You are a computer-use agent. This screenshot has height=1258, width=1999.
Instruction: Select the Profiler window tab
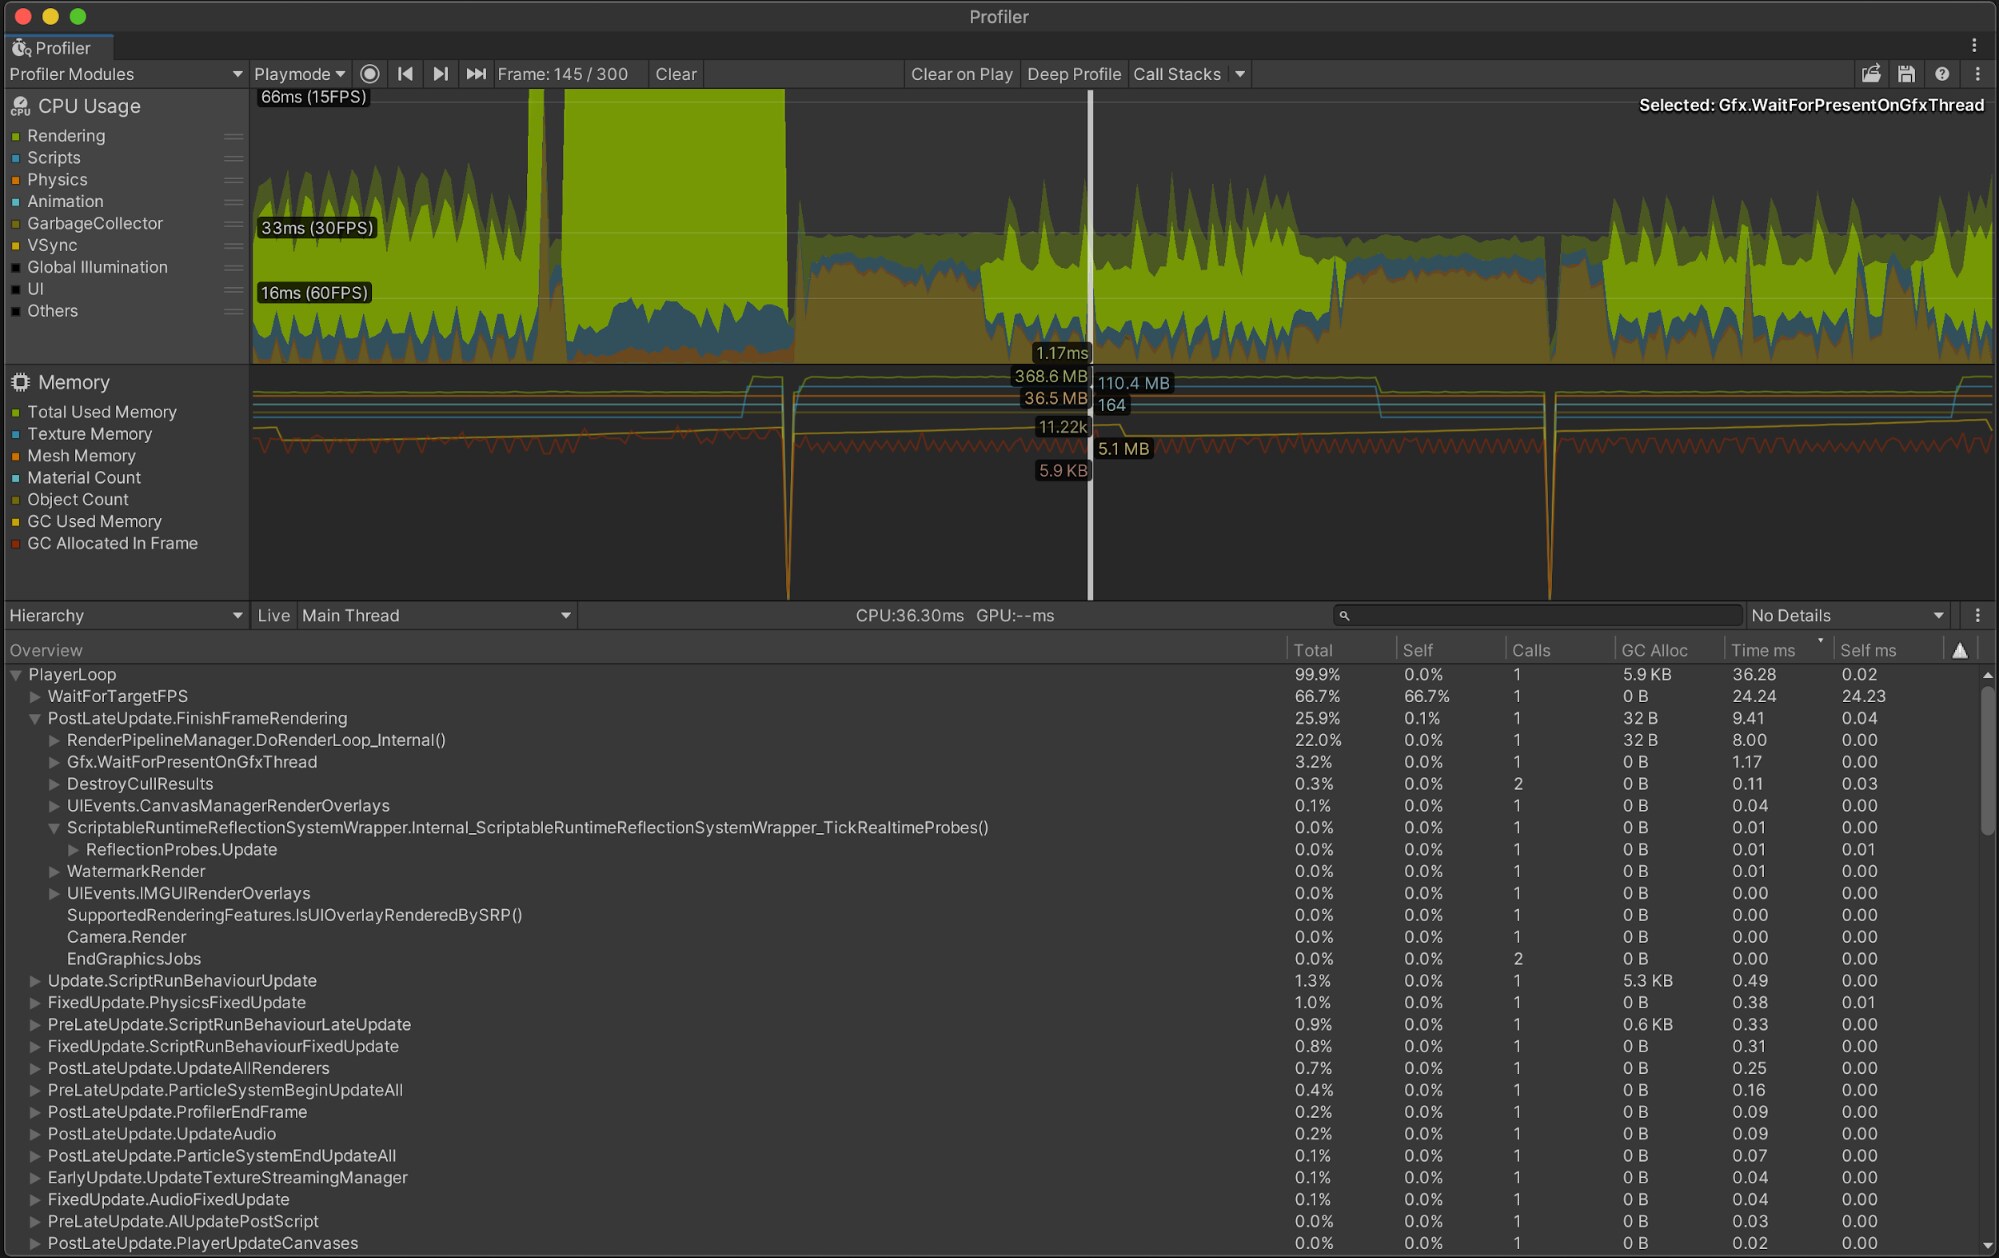point(58,48)
